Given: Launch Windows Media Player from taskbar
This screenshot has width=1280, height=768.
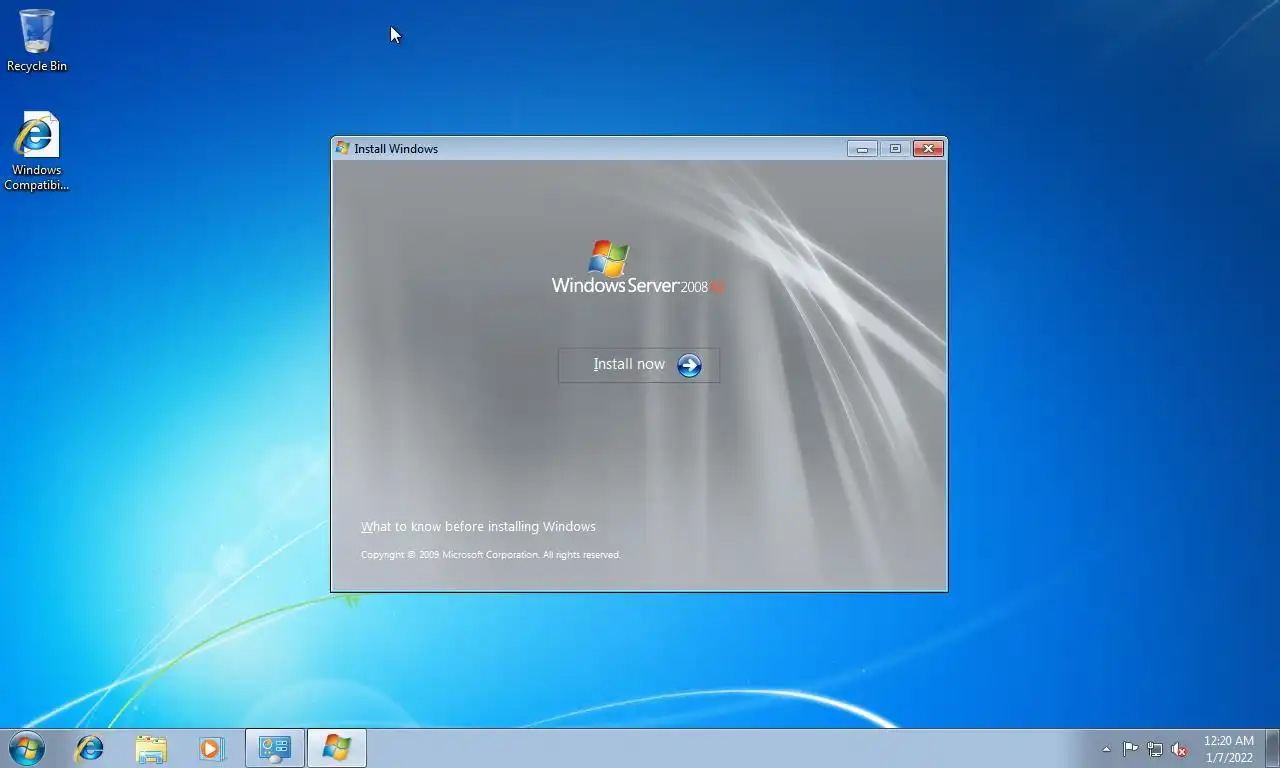Looking at the screenshot, I should coord(211,748).
